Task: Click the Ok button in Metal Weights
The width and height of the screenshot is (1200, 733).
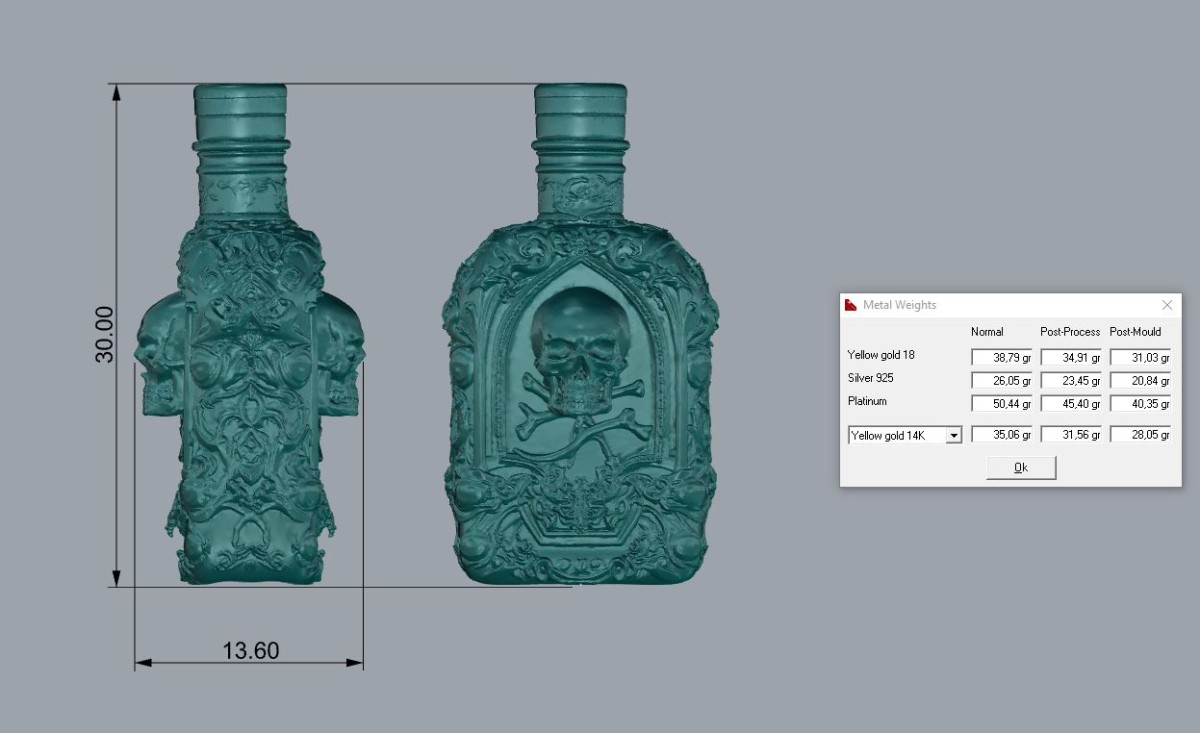Action: 1021,467
